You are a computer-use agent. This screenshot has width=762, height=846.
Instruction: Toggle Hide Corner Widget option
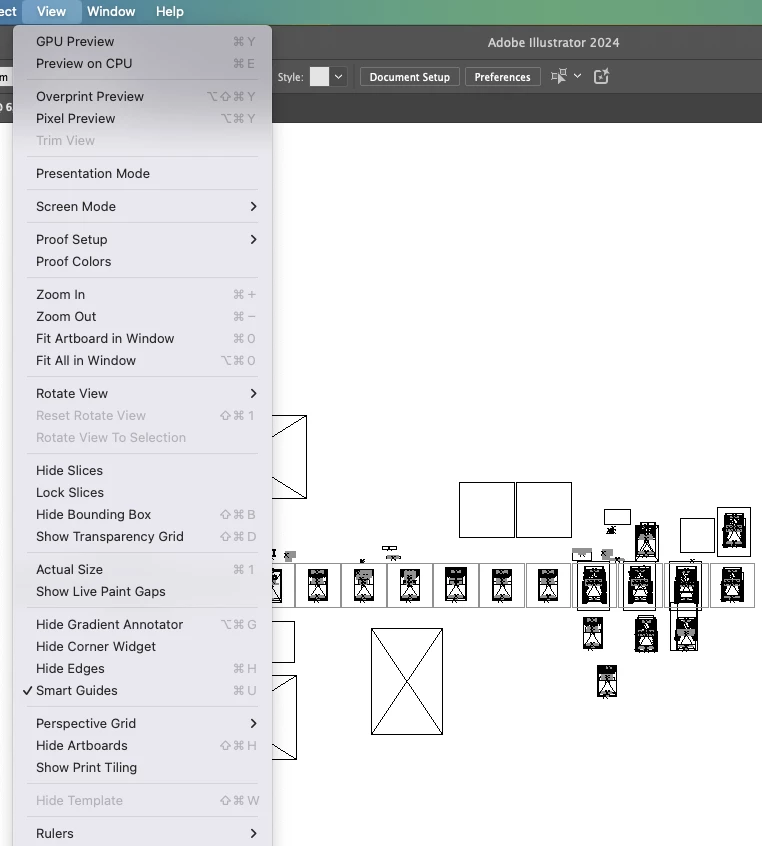(142, 647)
